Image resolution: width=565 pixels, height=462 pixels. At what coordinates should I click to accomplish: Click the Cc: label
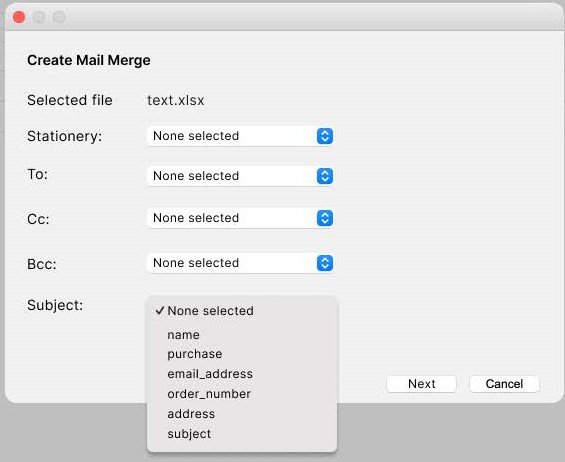coord(38,219)
